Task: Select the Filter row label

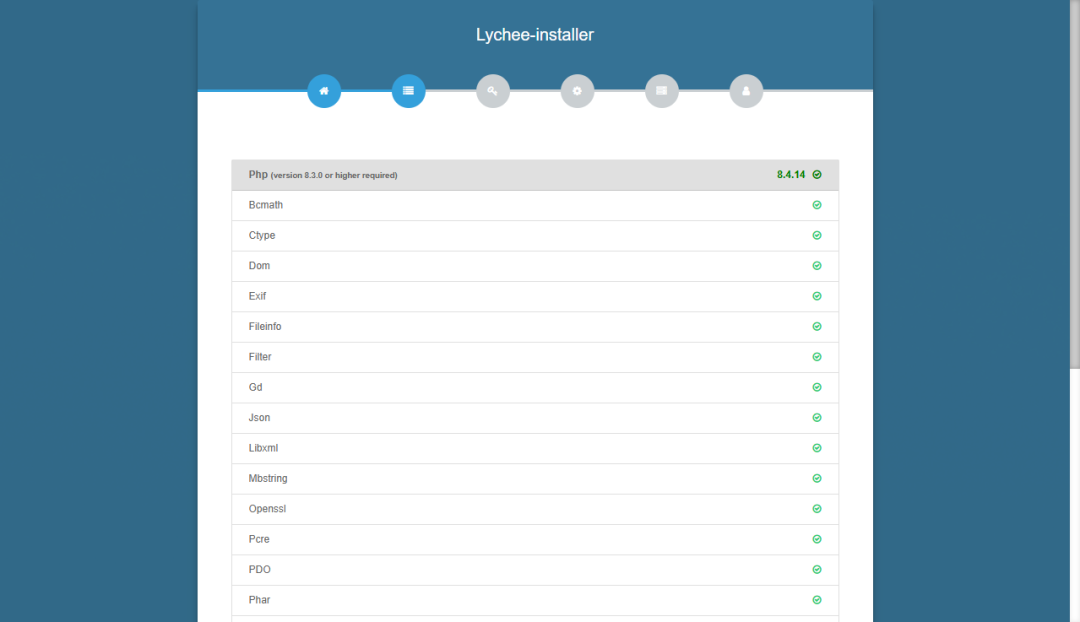Action: point(260,357)
